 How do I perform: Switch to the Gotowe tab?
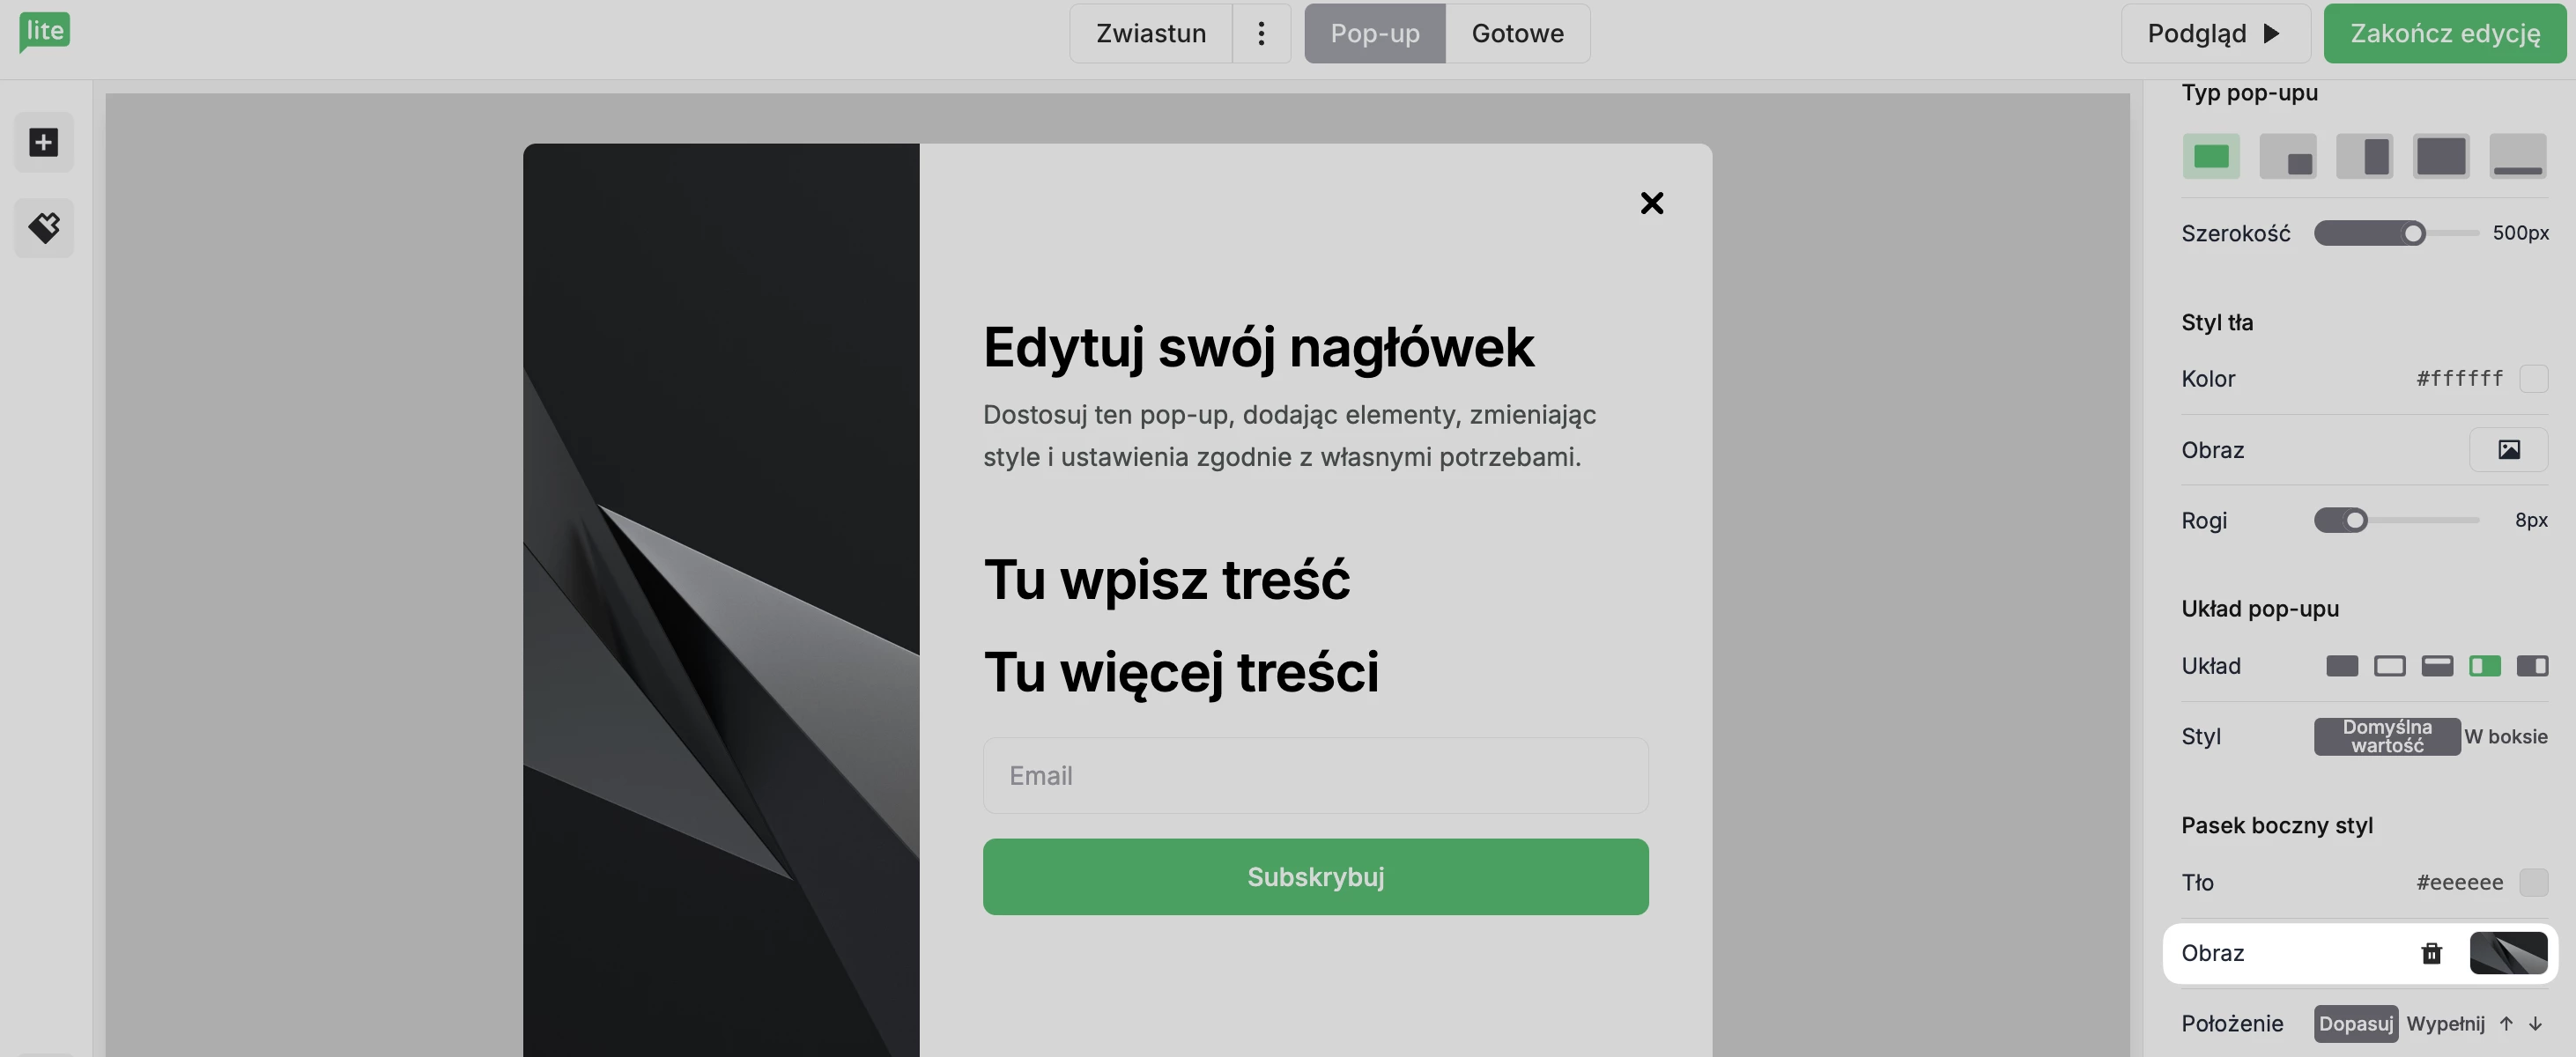pos(1517,33)
